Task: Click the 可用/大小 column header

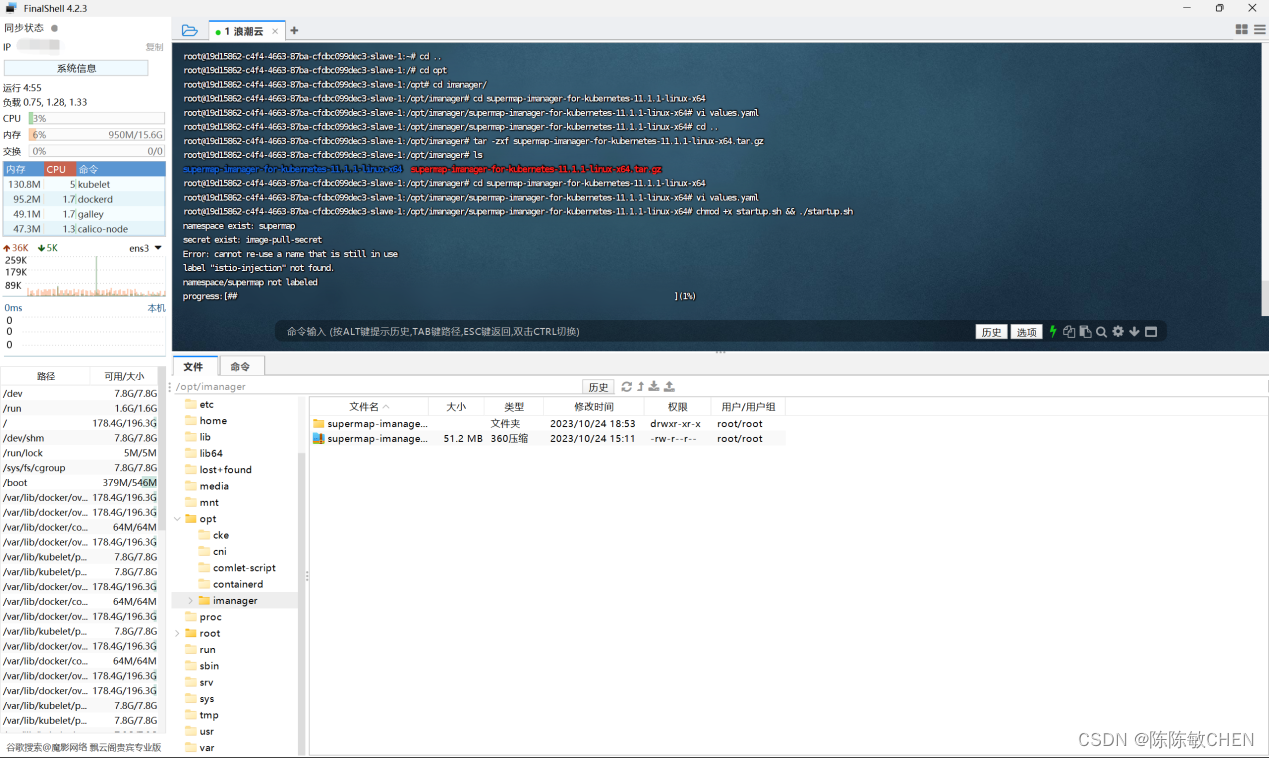Action: (124, 376)
